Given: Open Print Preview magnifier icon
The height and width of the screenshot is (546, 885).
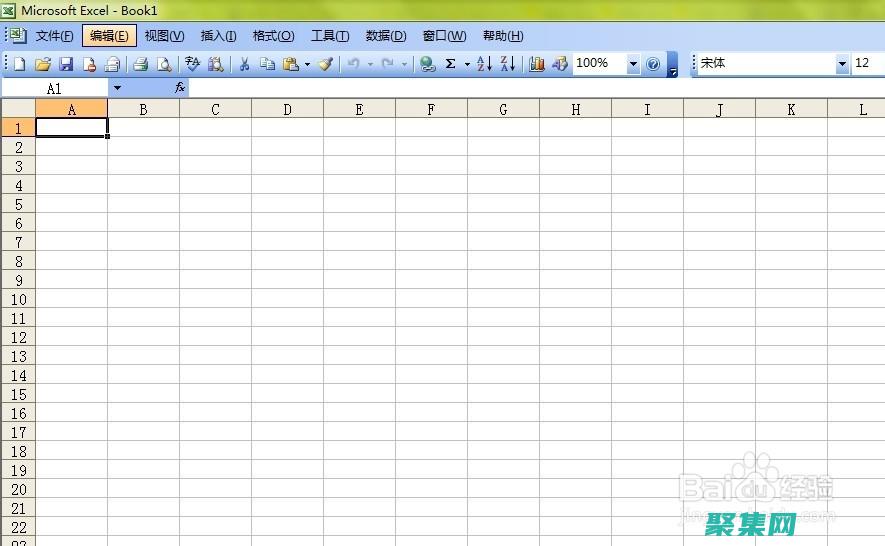Looking at the screenshot, I should tap(164, 64).
